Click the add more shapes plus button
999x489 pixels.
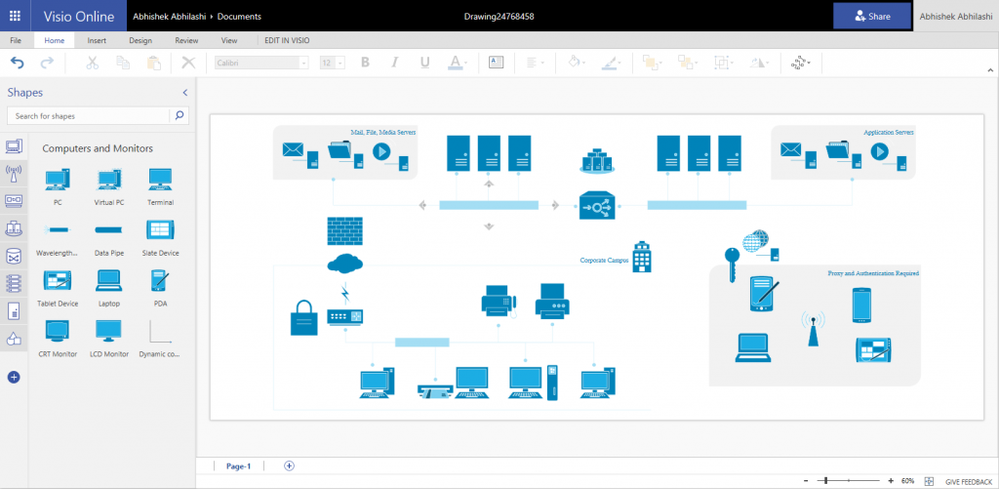click(14, 377)
